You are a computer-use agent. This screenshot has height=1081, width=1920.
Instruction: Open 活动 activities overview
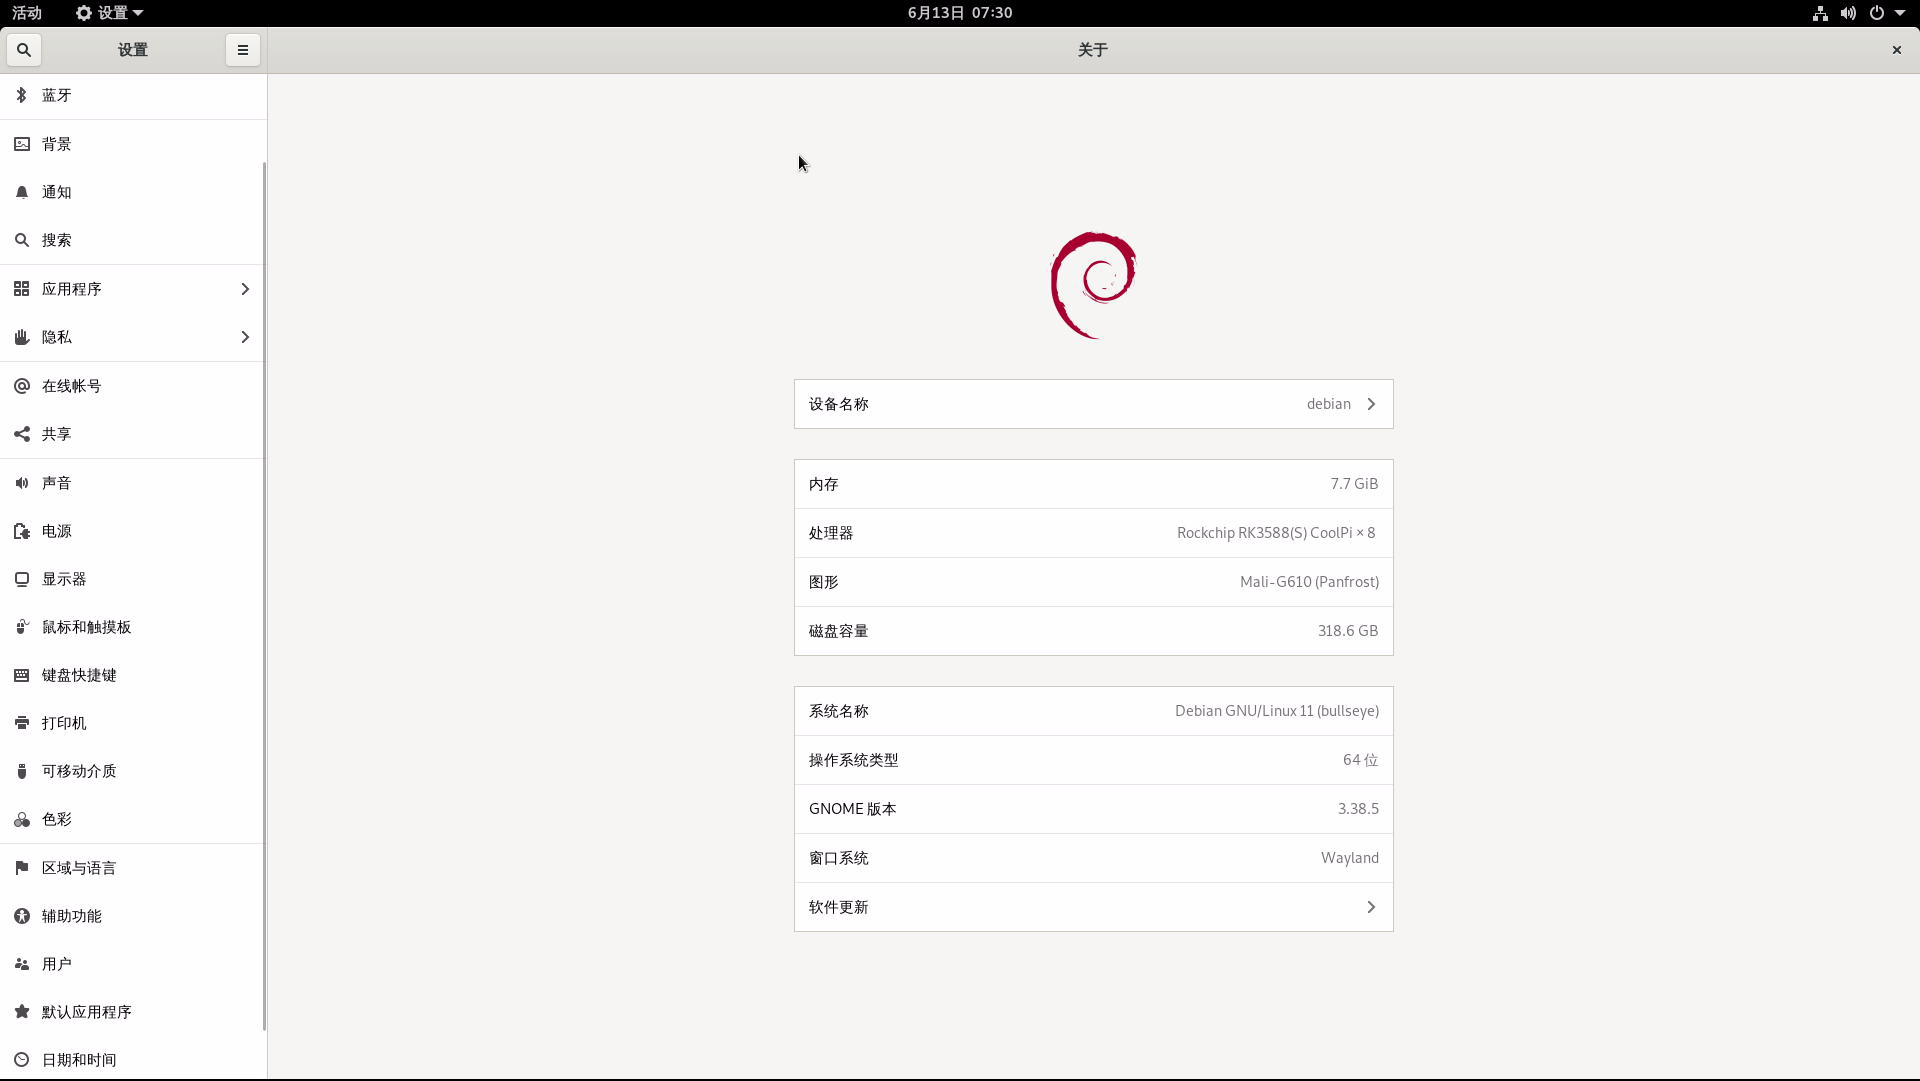coord(27,13)
